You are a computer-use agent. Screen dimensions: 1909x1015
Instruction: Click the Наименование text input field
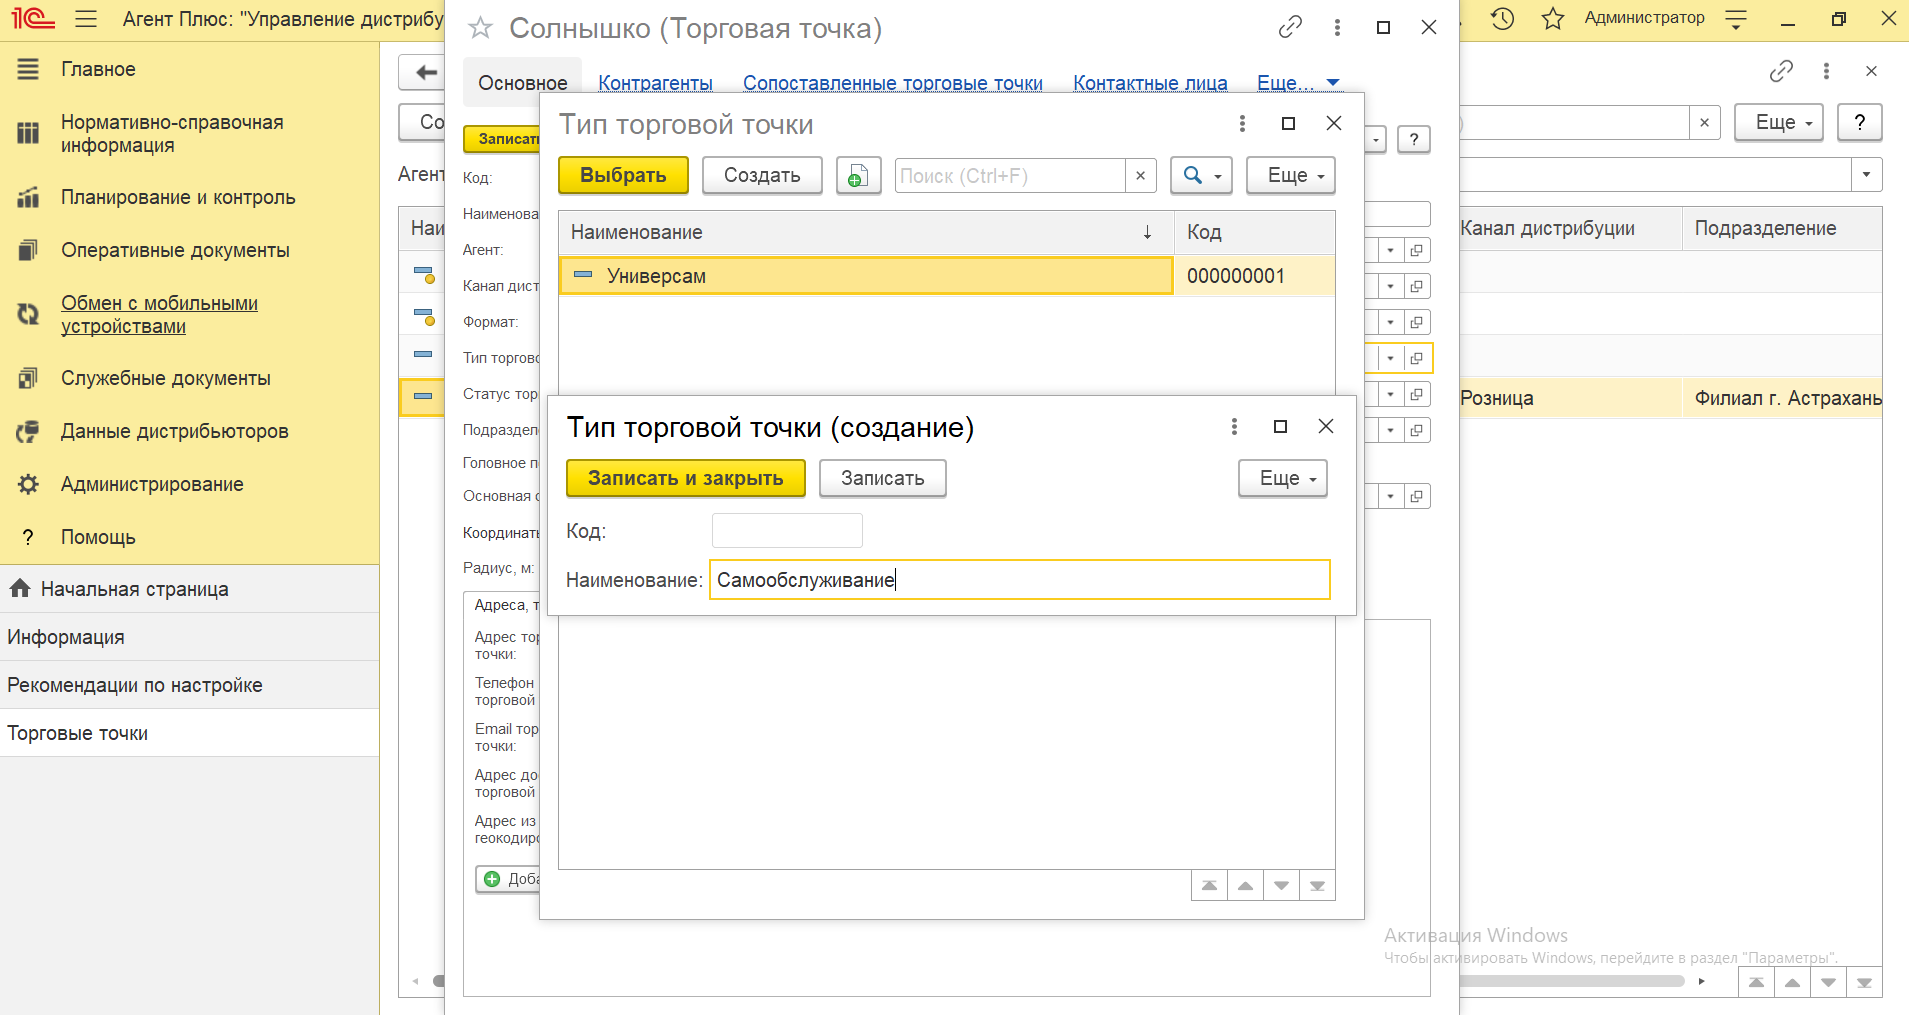[1018, 580]
